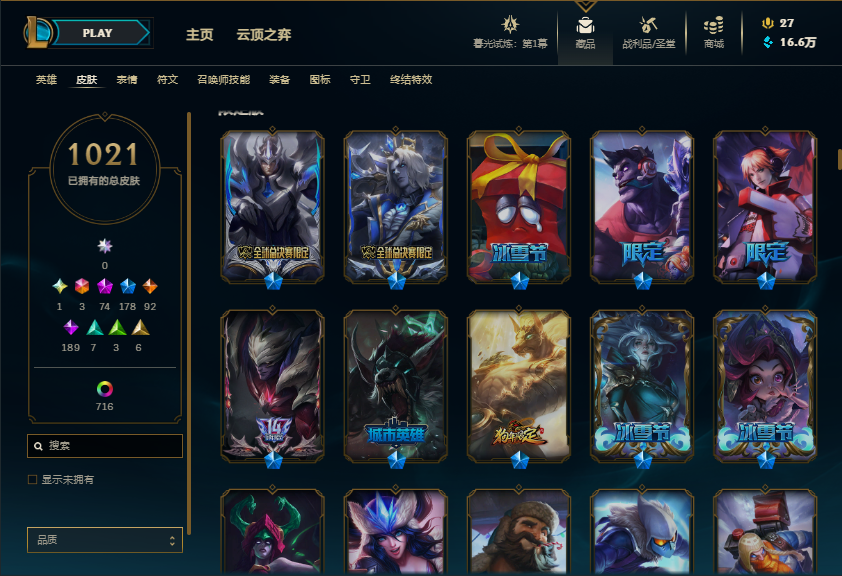Go to 云顶之弈 mode page
Image resolution: width=842 pixels, height=576 pixels.
[x=264, y=35]
